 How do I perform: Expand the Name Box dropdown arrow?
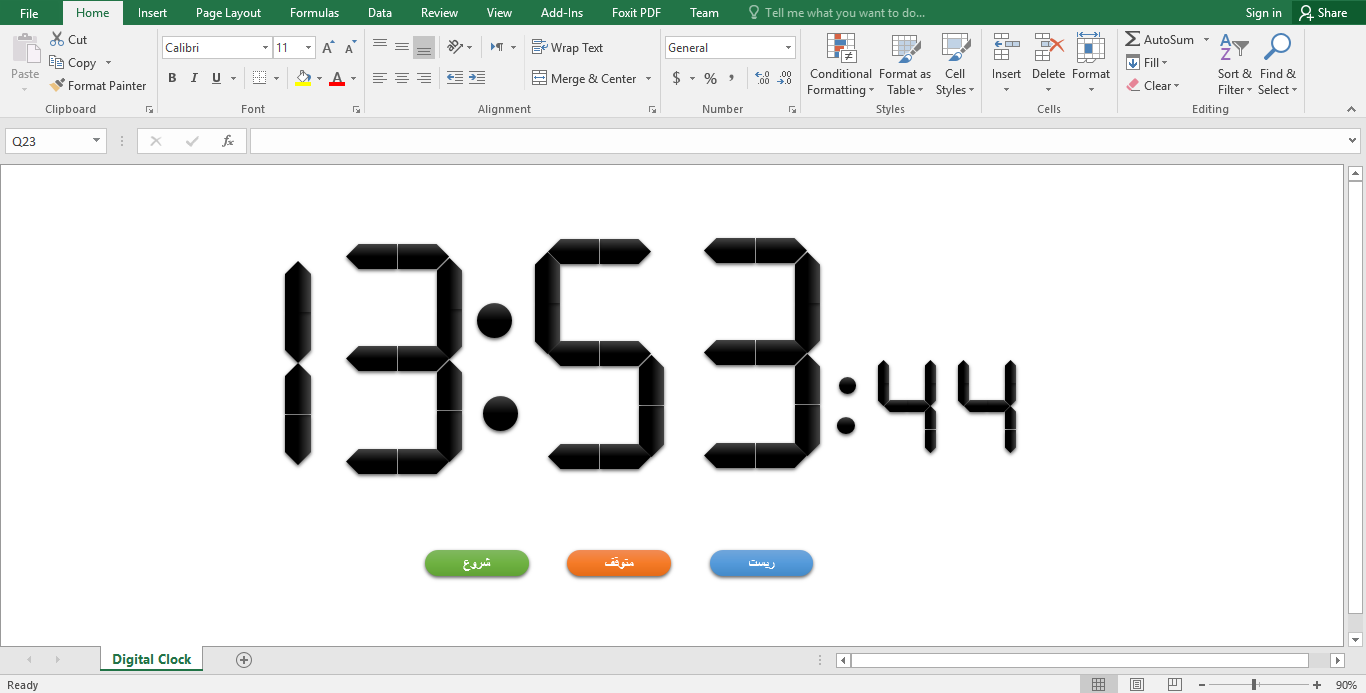pos(97,141)
